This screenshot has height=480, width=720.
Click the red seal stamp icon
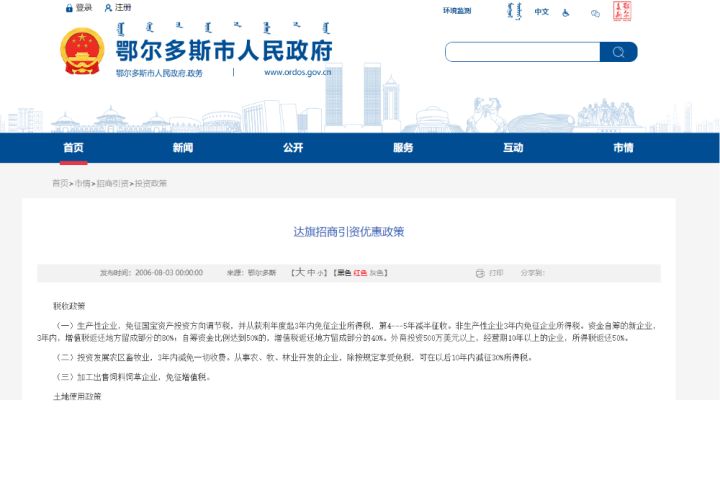622,11
